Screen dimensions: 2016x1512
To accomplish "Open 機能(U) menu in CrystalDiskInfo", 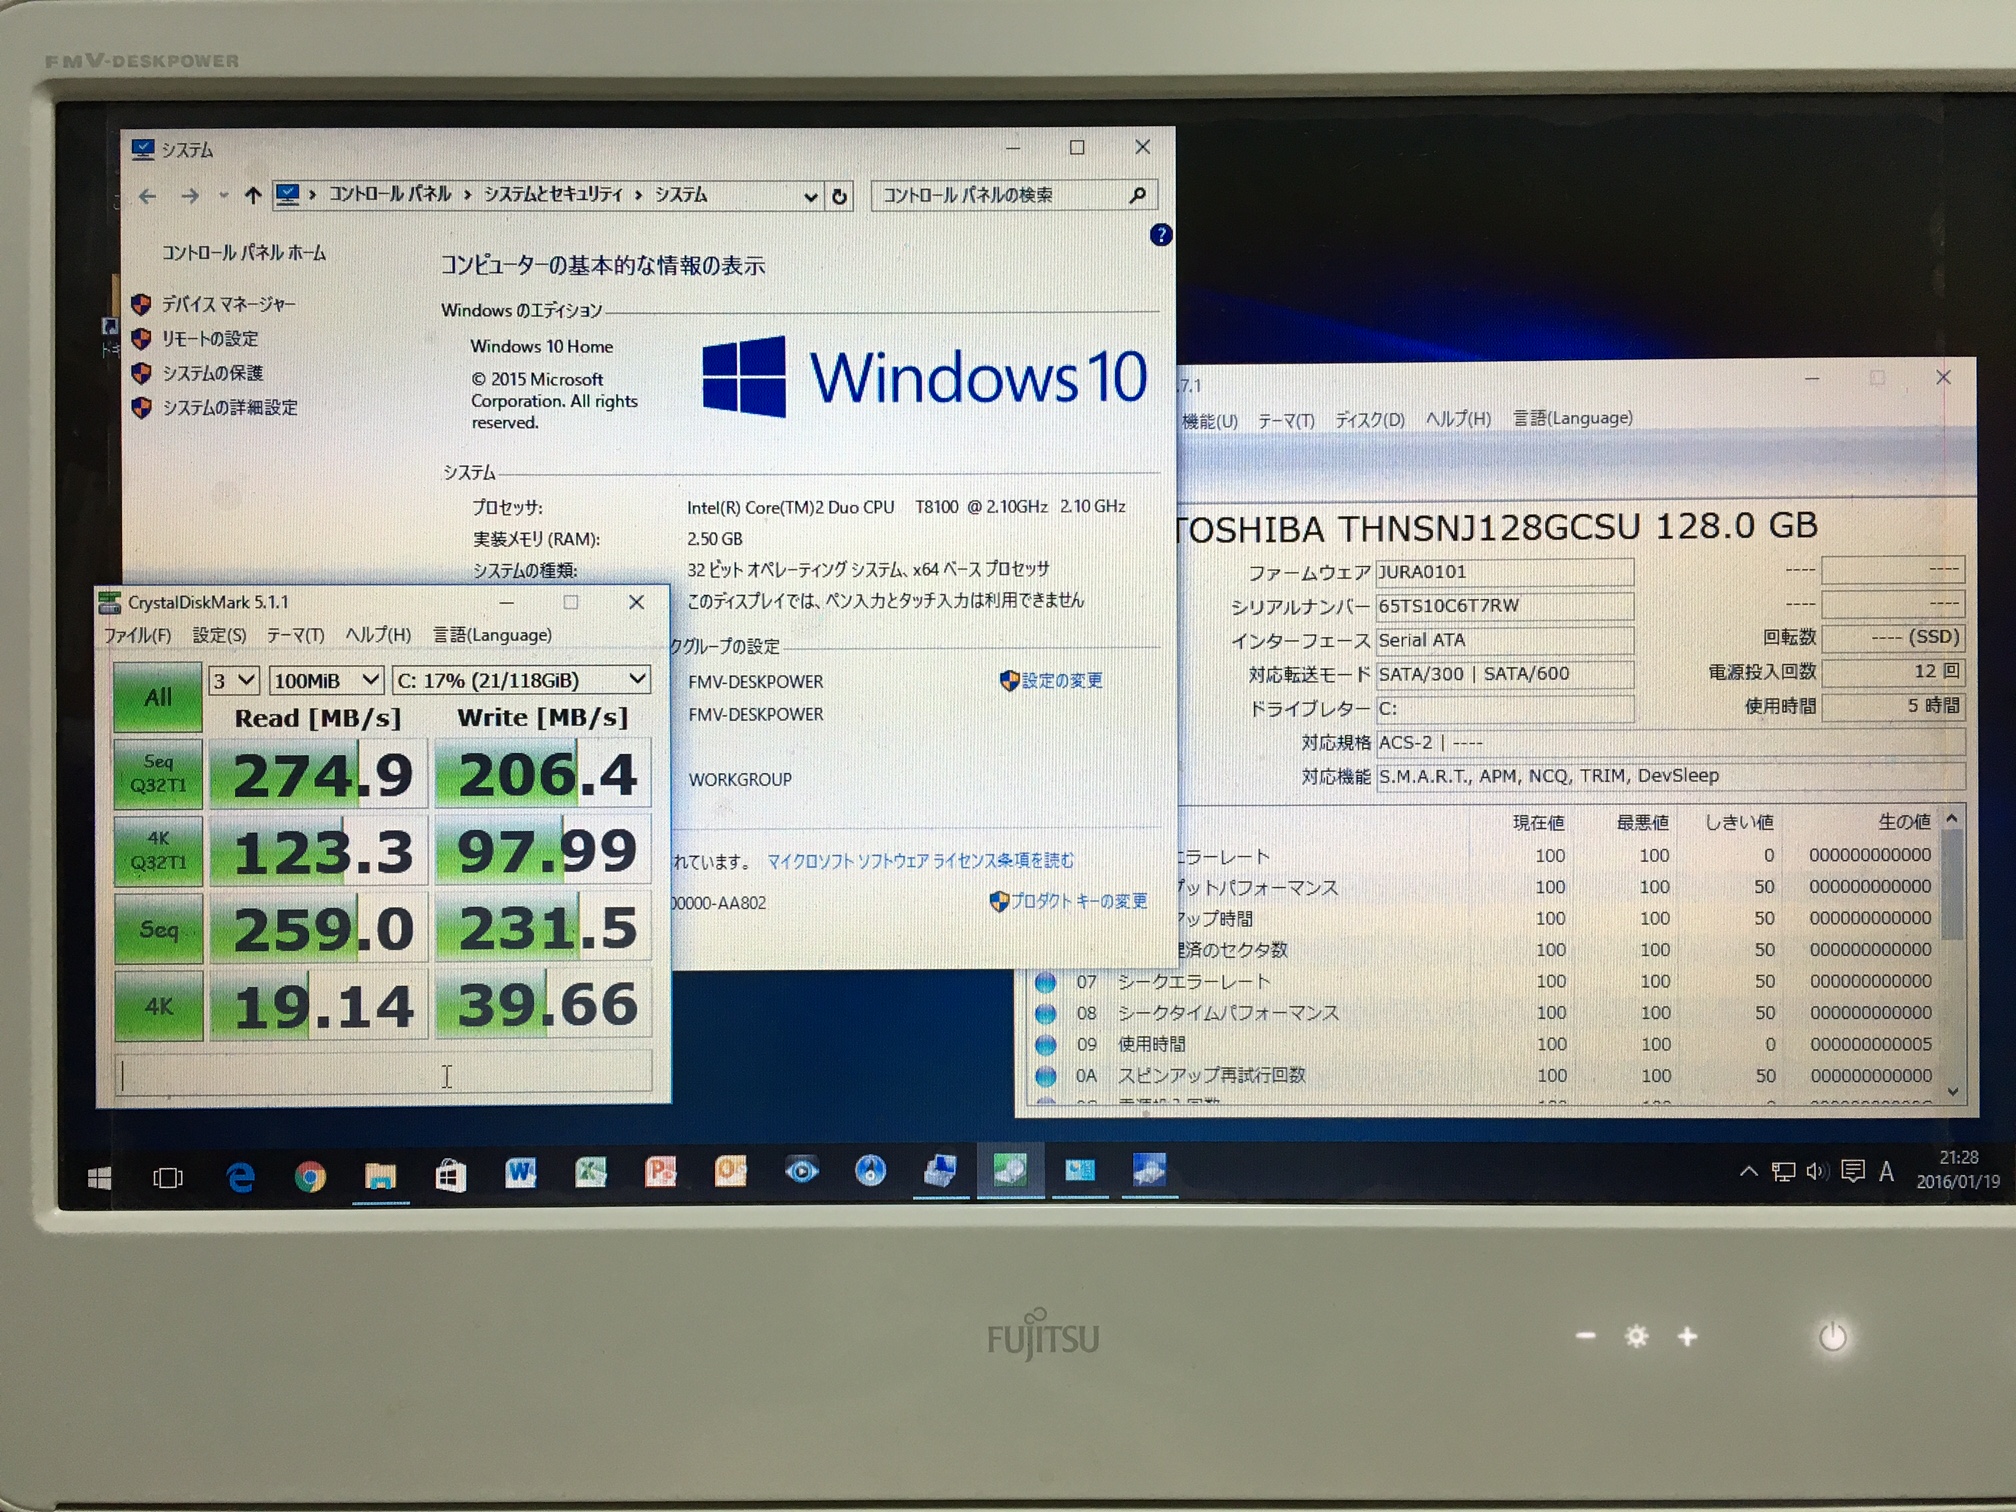I will 1210,421.
